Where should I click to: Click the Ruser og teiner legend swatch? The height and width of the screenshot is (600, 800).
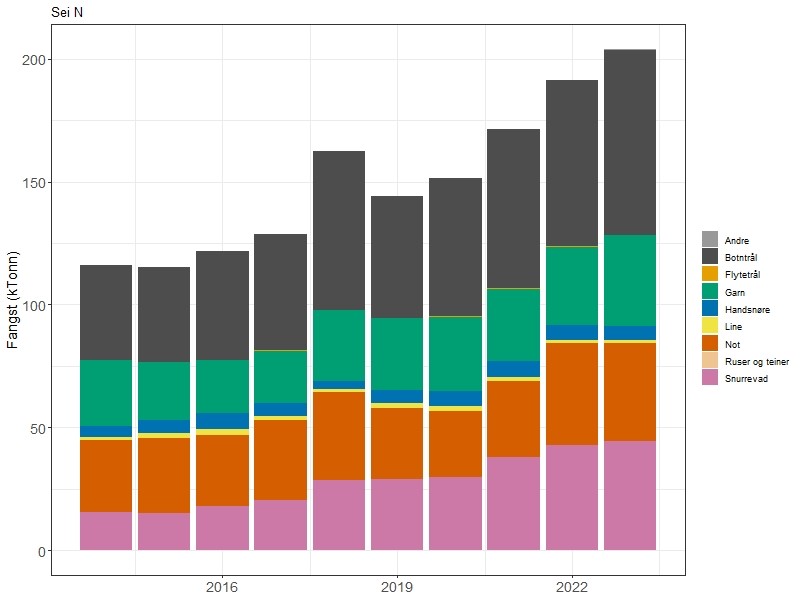pos(710,360)
